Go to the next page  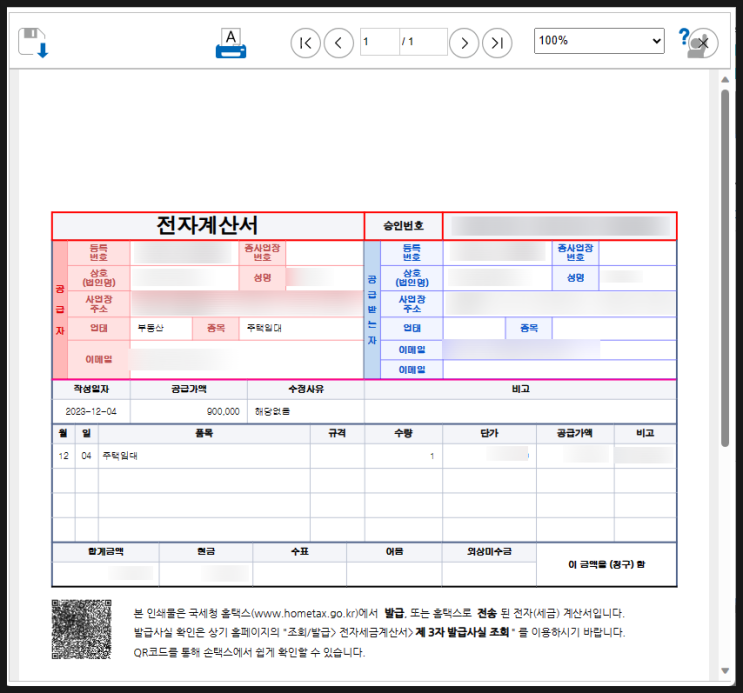coord(464,43)
